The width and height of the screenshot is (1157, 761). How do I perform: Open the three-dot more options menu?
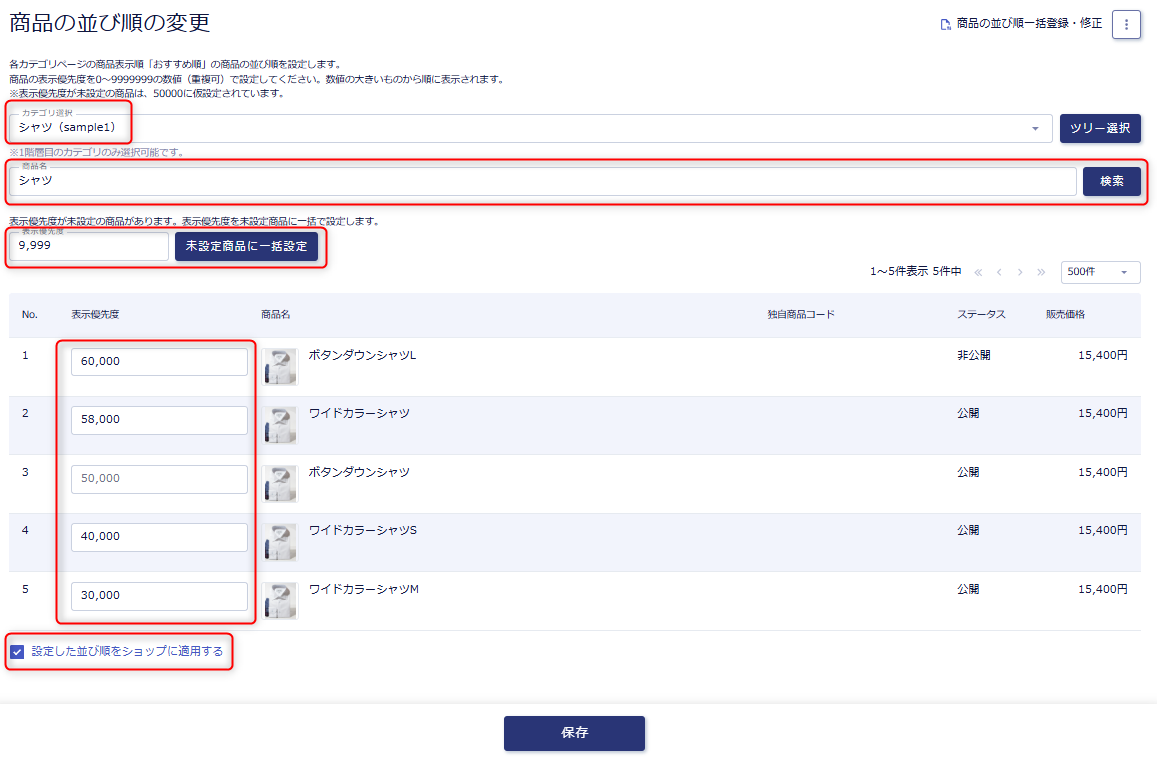tap(1126, 24)
